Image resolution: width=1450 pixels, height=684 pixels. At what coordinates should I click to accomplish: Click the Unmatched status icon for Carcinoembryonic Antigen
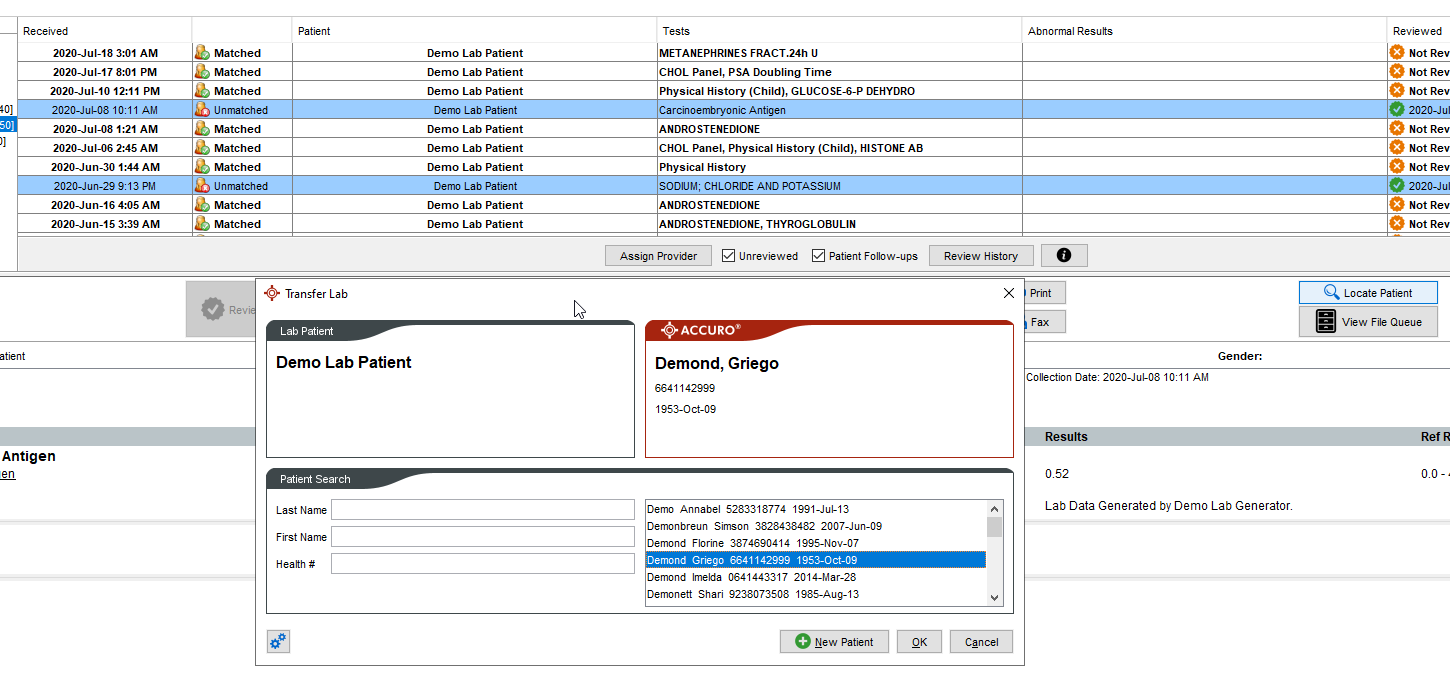(x=202, y=110)
